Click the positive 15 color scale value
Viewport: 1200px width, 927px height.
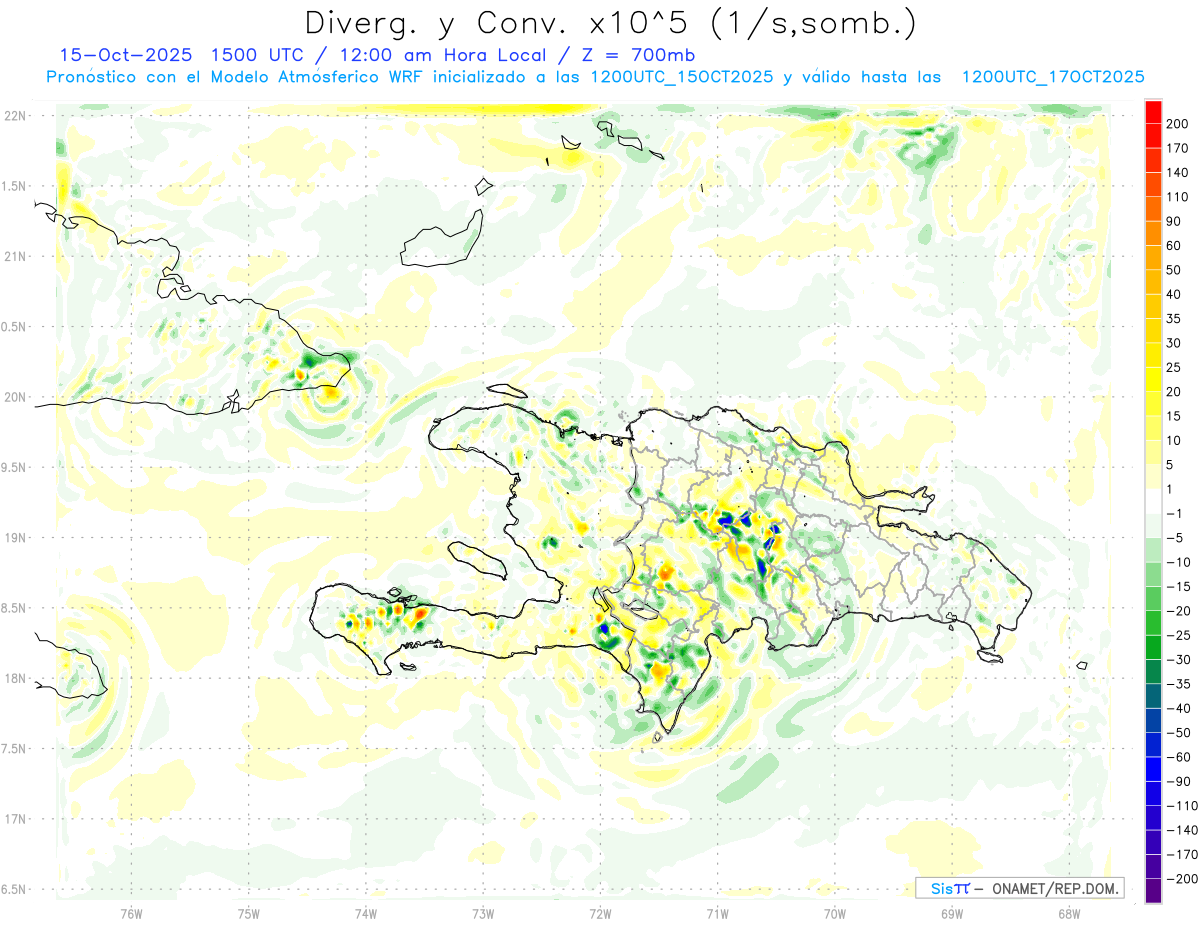click(1174, 417)
